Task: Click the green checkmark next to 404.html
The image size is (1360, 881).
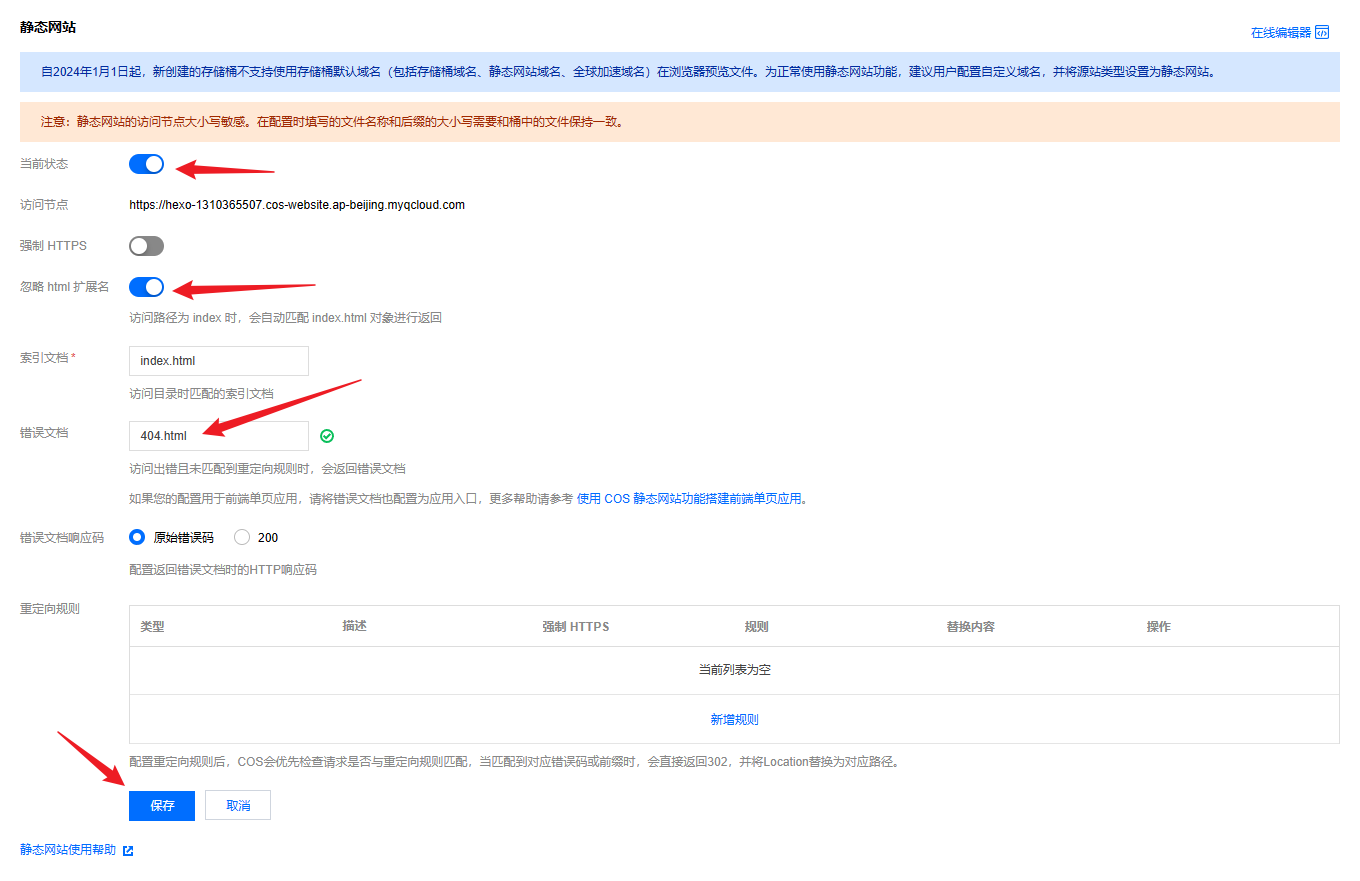Action: coord(327,436)
